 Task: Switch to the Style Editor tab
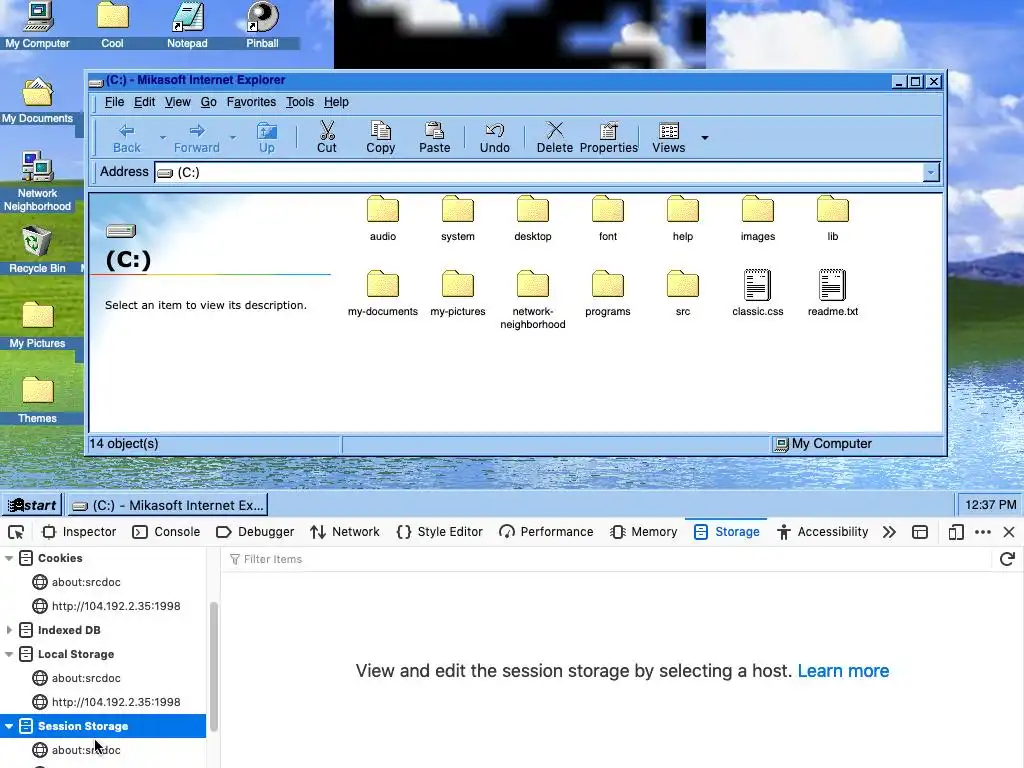tap(440, 532)
